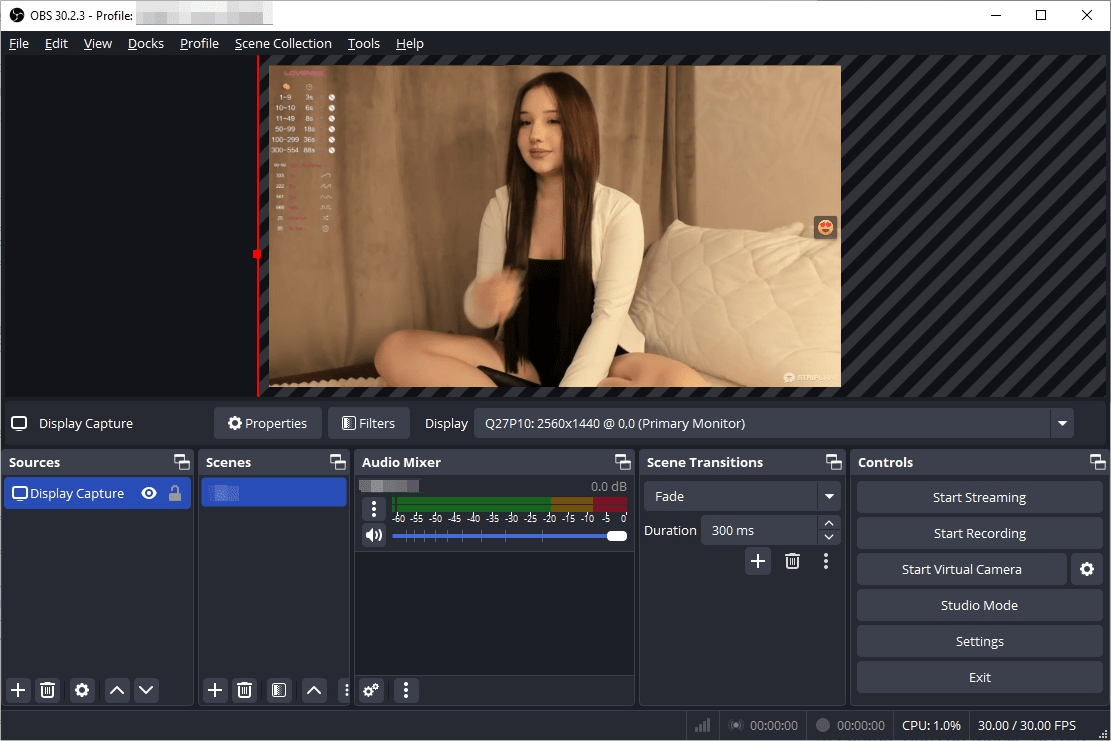This screenshot has height=741, width=1111.
Task: Open the Audio Mixer options menu
Action: pyautogui.click(x=405, y=690)
